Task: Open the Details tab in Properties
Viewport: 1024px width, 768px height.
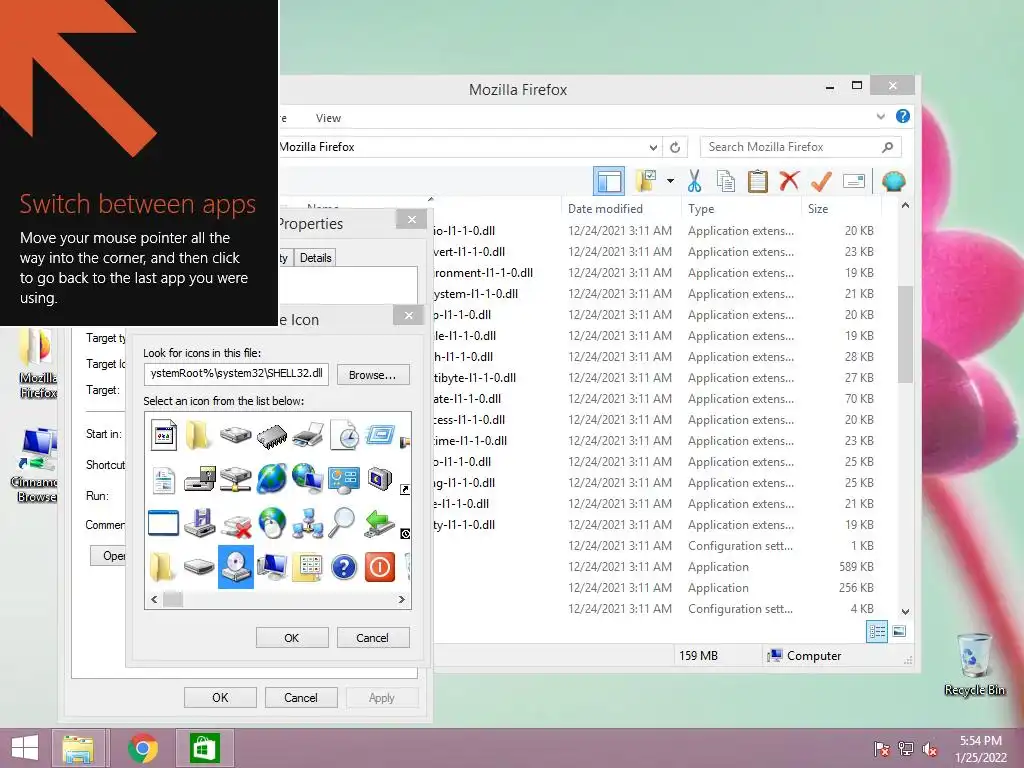Action: [315, 258]
